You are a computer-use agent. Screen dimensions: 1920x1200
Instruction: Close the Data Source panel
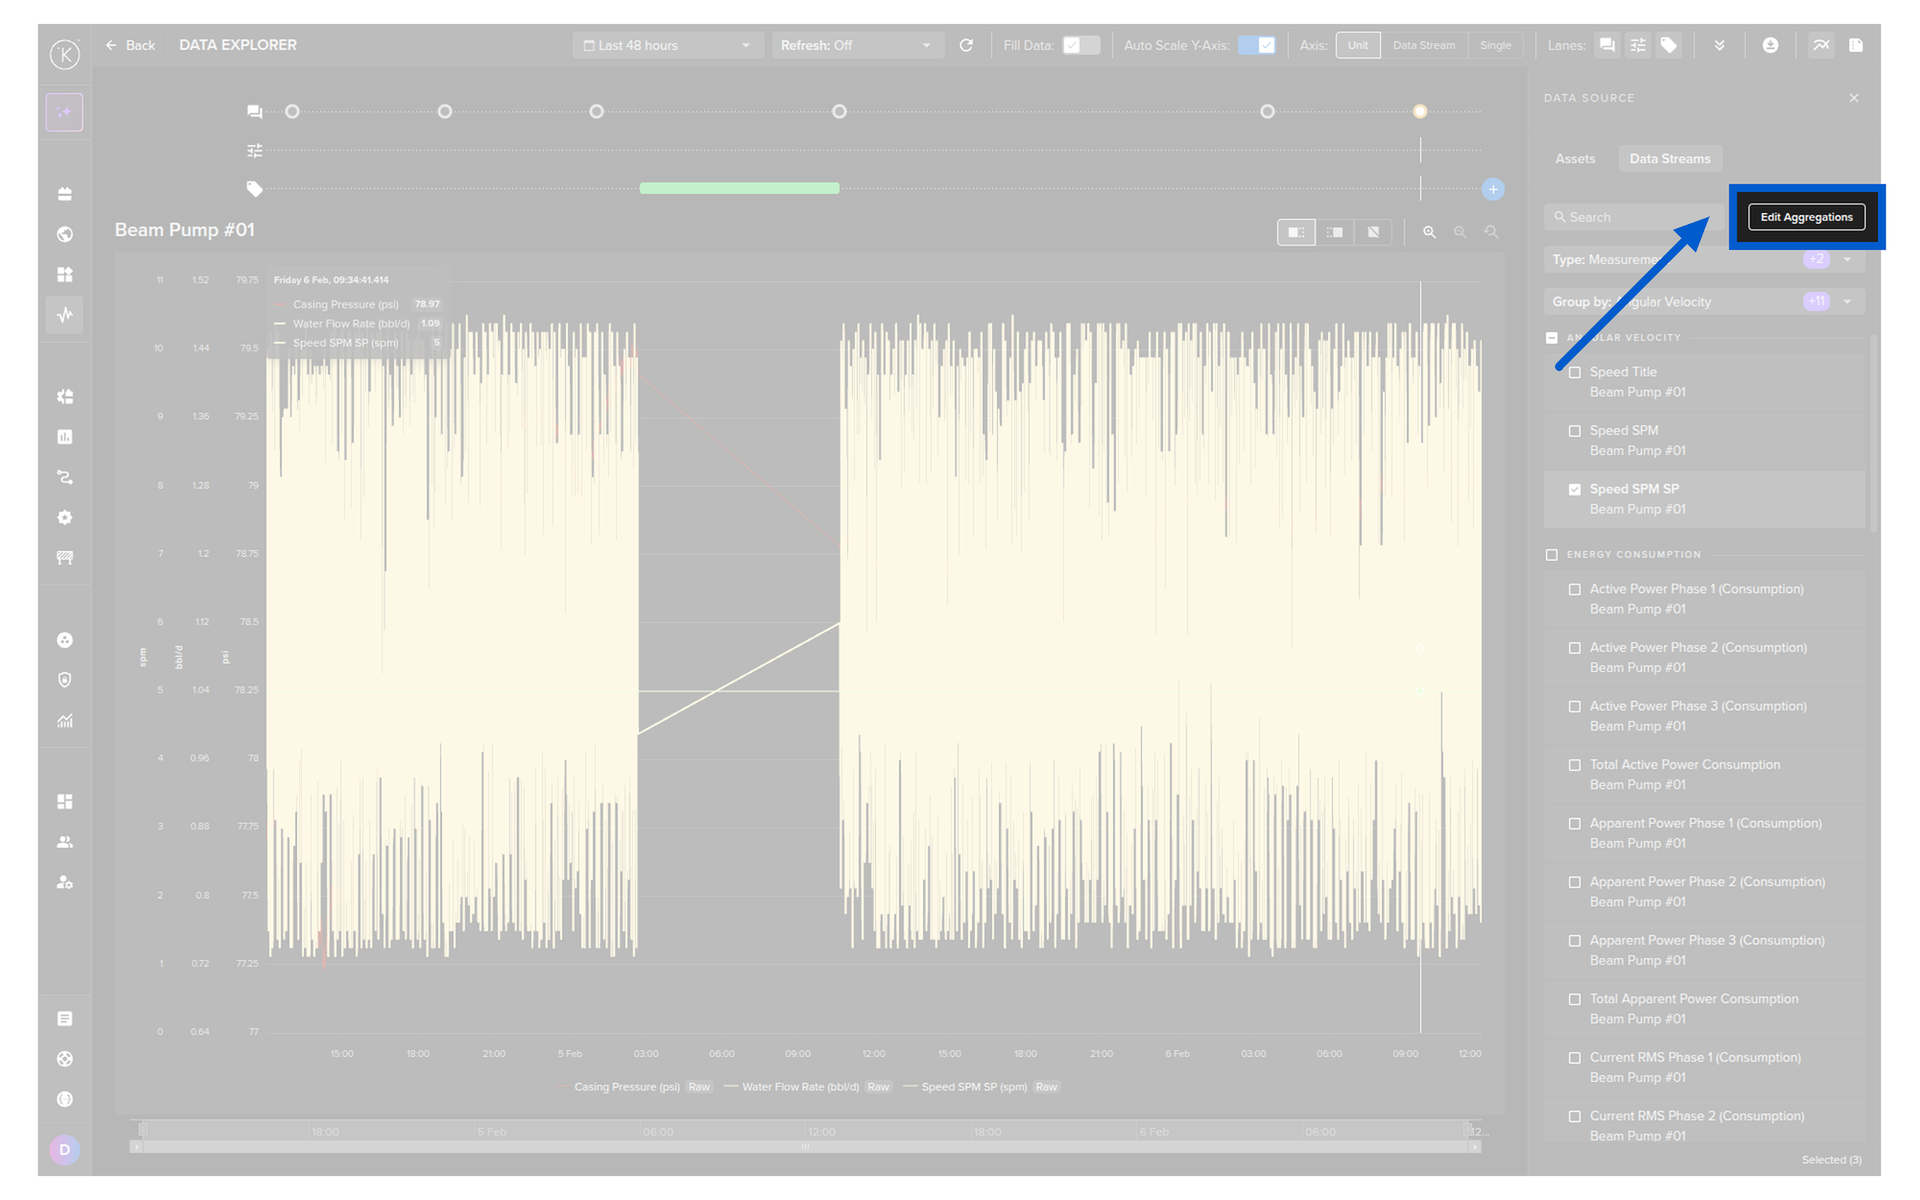coord(1854,98)
